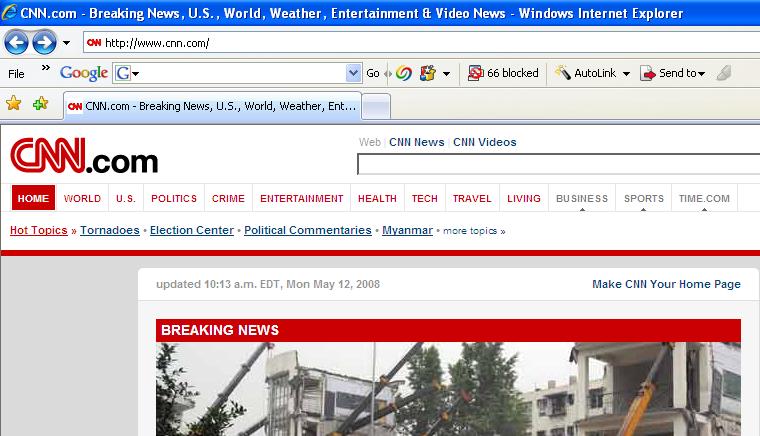Open the File menu
This screenshot has width=760, height=436.
pos(17,73)
